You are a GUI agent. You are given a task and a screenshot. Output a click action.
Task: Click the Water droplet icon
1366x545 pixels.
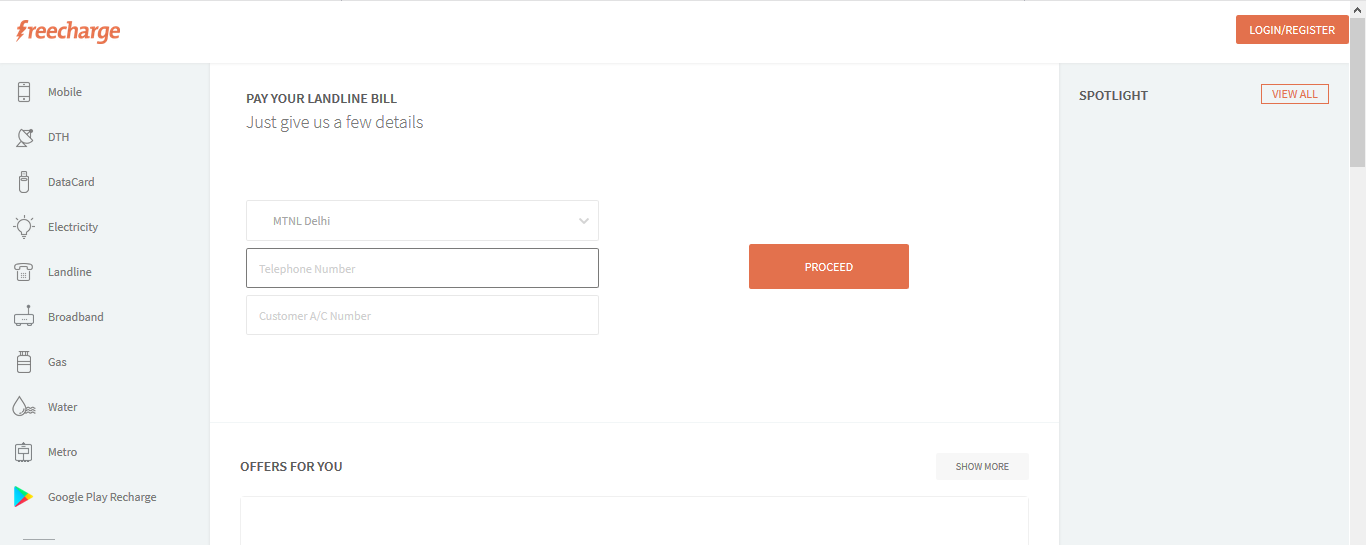[x=24, y=407]
